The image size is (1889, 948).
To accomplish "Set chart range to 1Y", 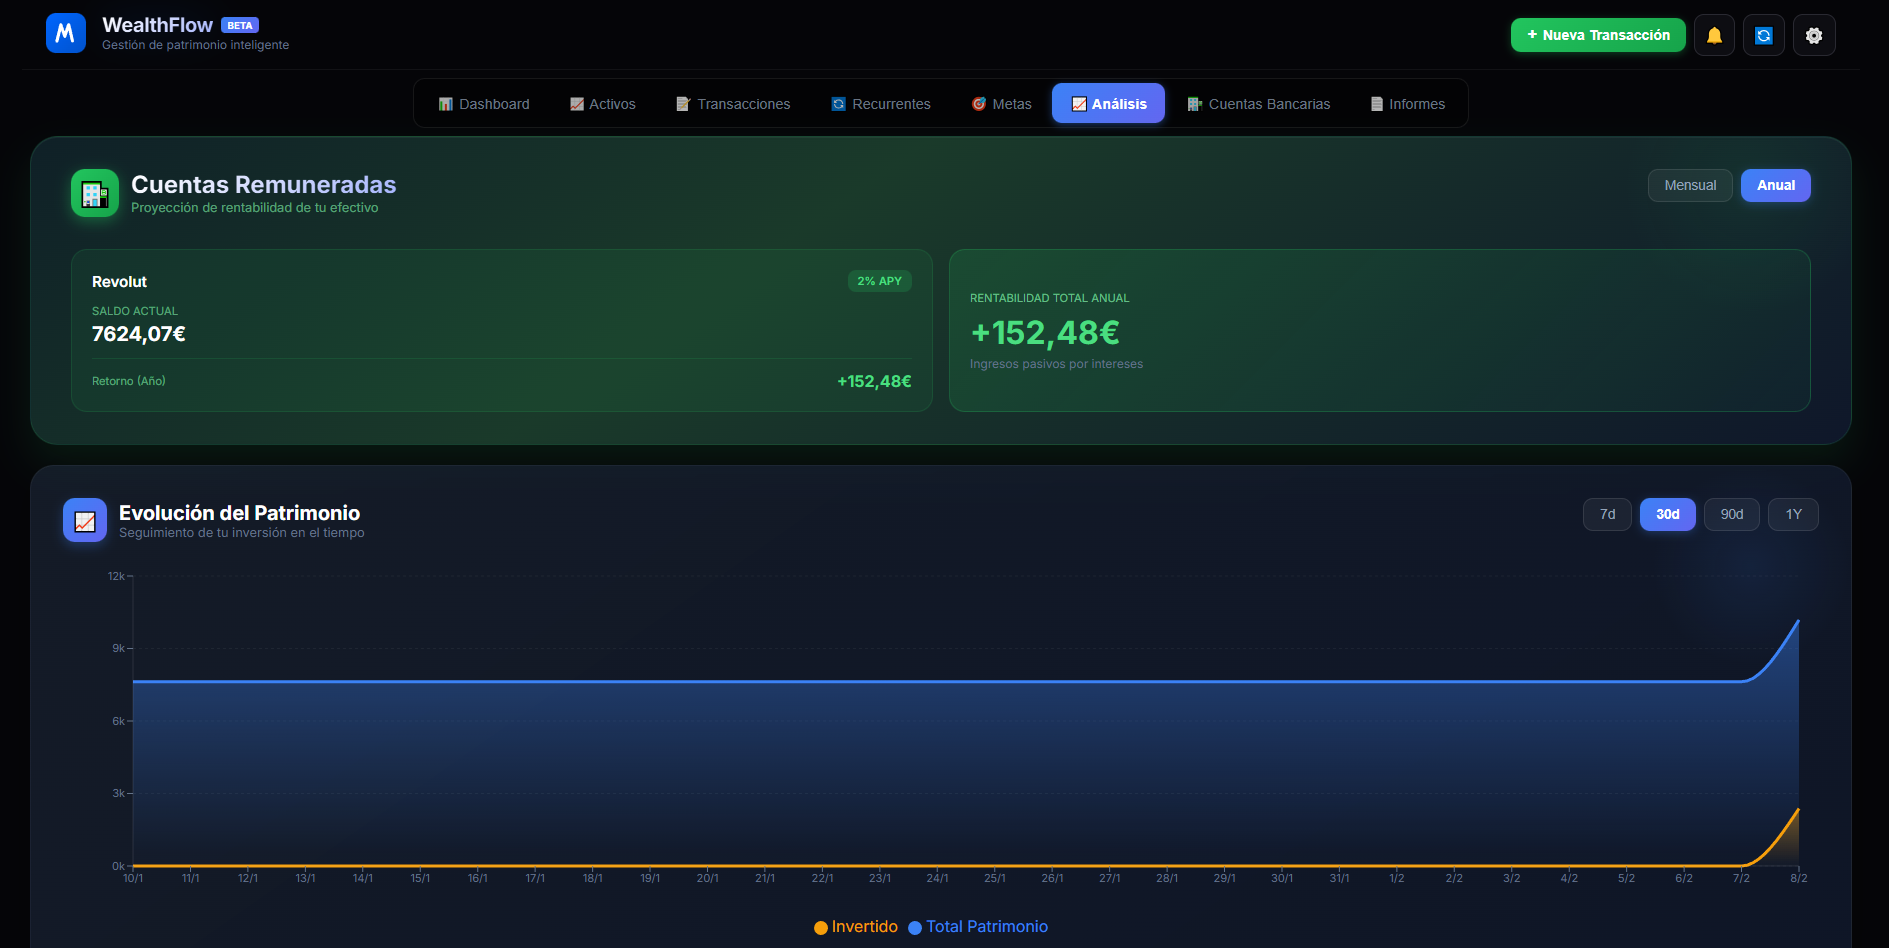I will (1794, 514).
